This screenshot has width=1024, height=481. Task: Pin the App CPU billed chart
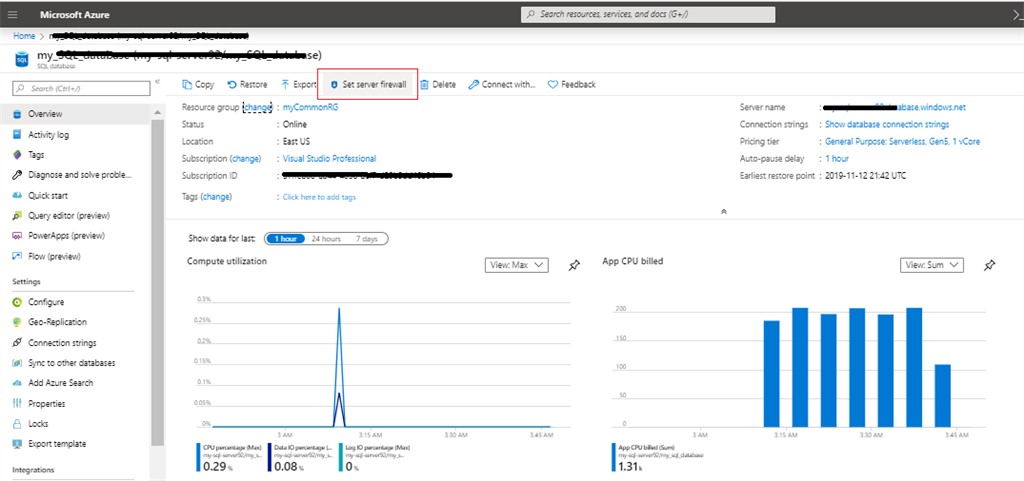[990, 265]
